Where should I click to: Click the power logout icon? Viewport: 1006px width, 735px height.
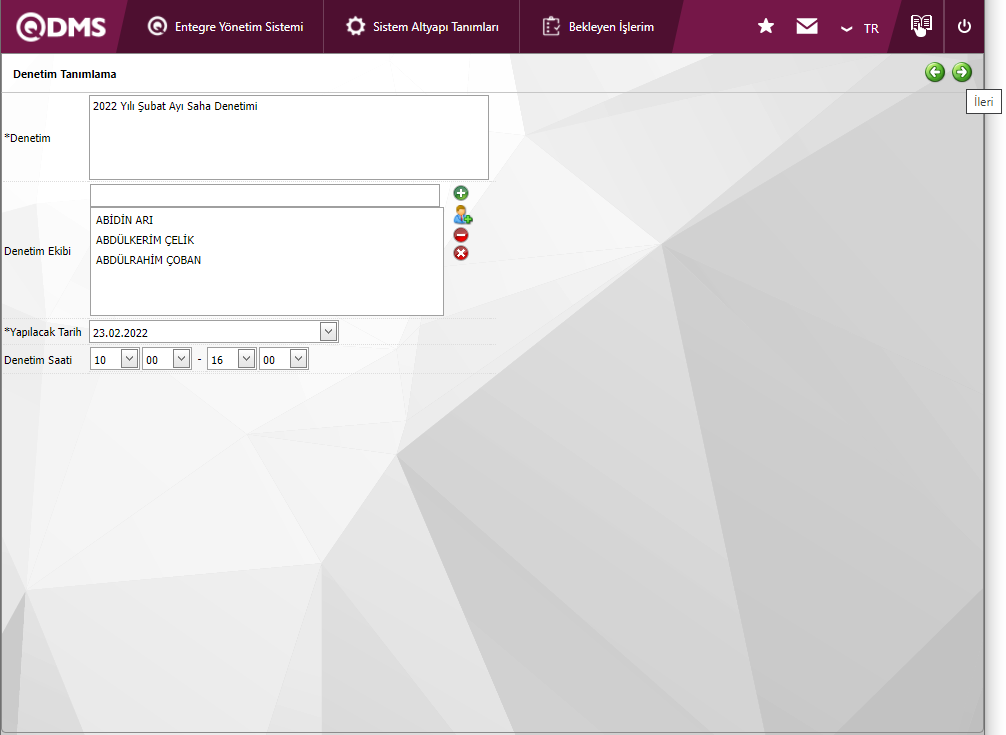(x=964, y=26)
